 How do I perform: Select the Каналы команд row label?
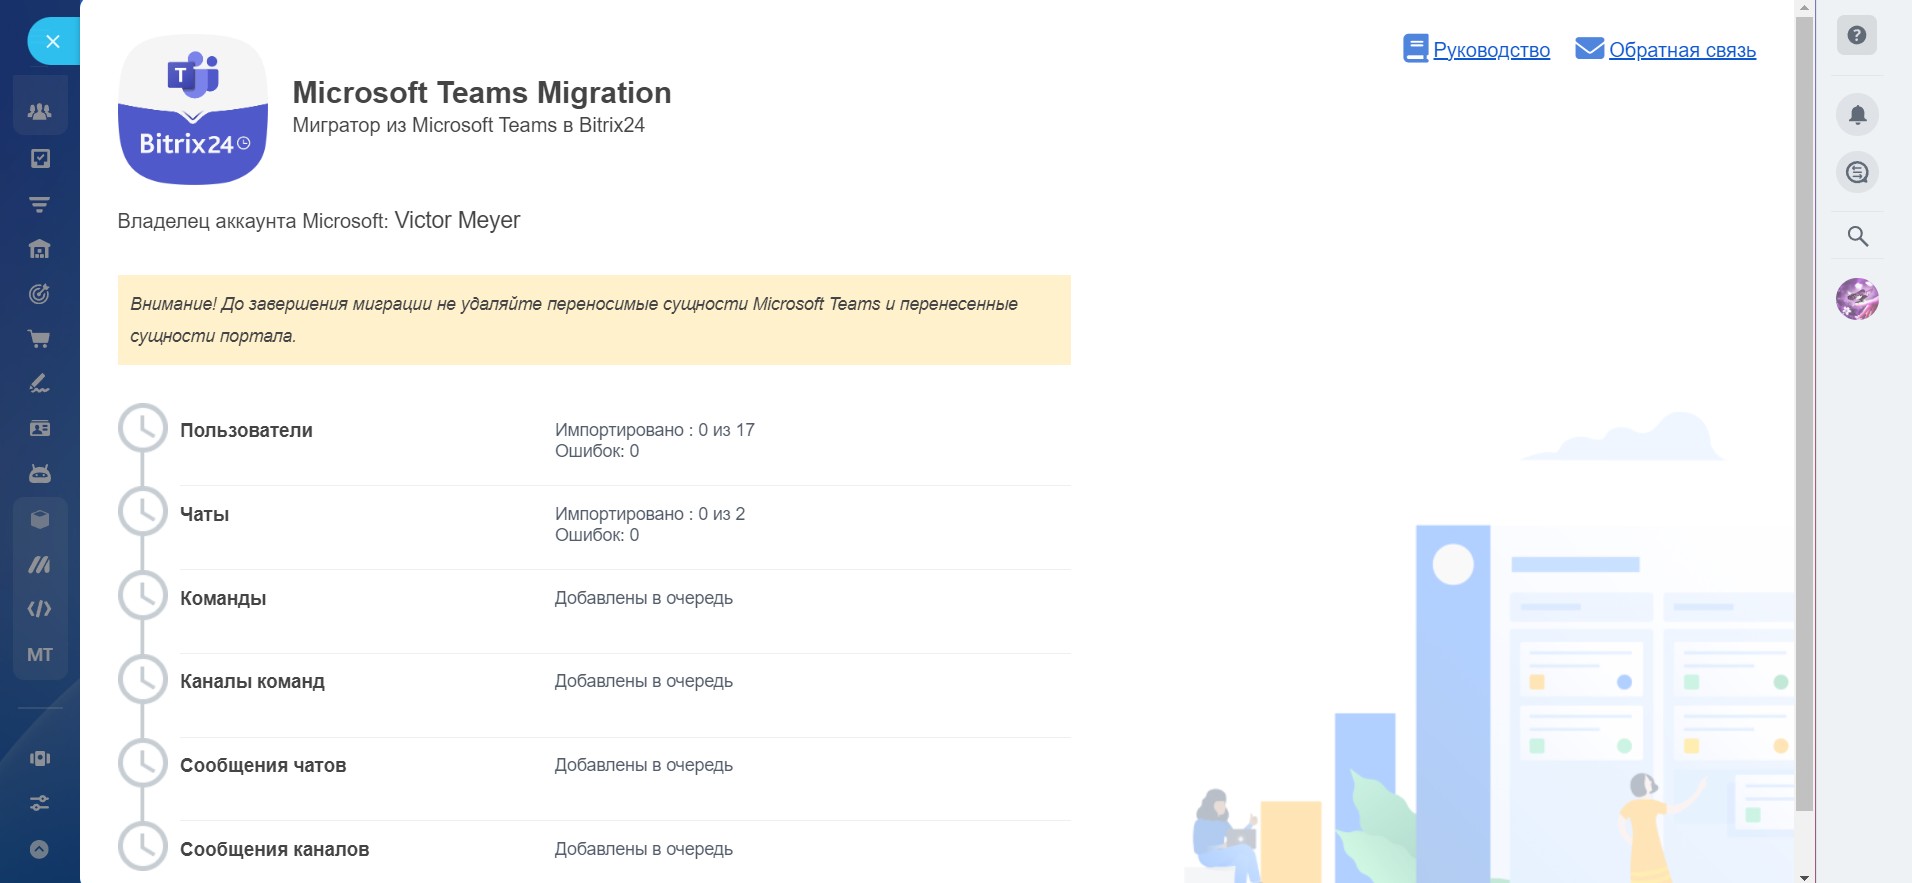pyautogui.click(x=252, y=681)
